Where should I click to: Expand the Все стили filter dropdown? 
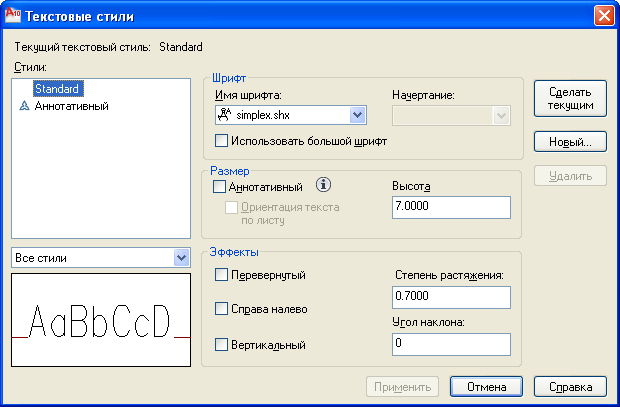[181, 258]
